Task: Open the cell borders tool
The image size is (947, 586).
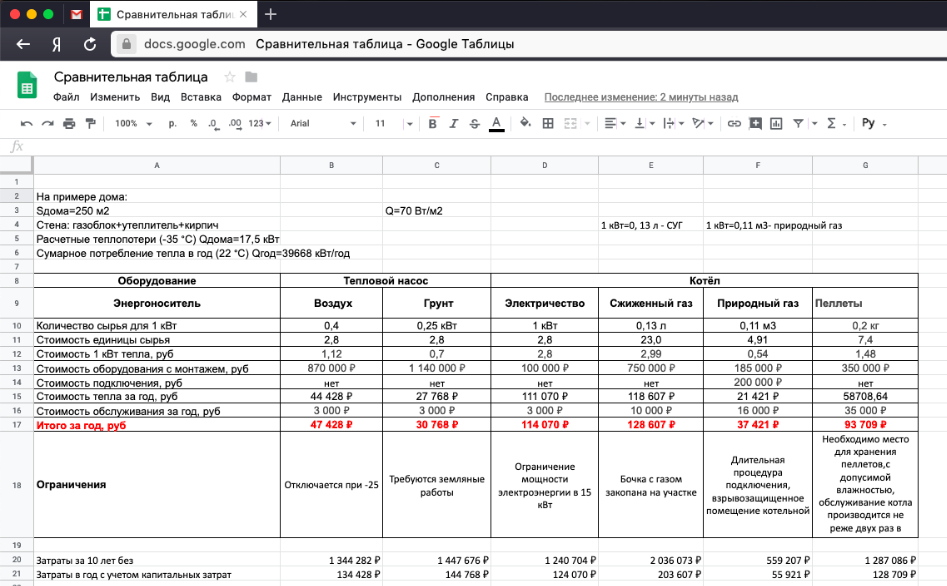Action: tap(548, 124)
